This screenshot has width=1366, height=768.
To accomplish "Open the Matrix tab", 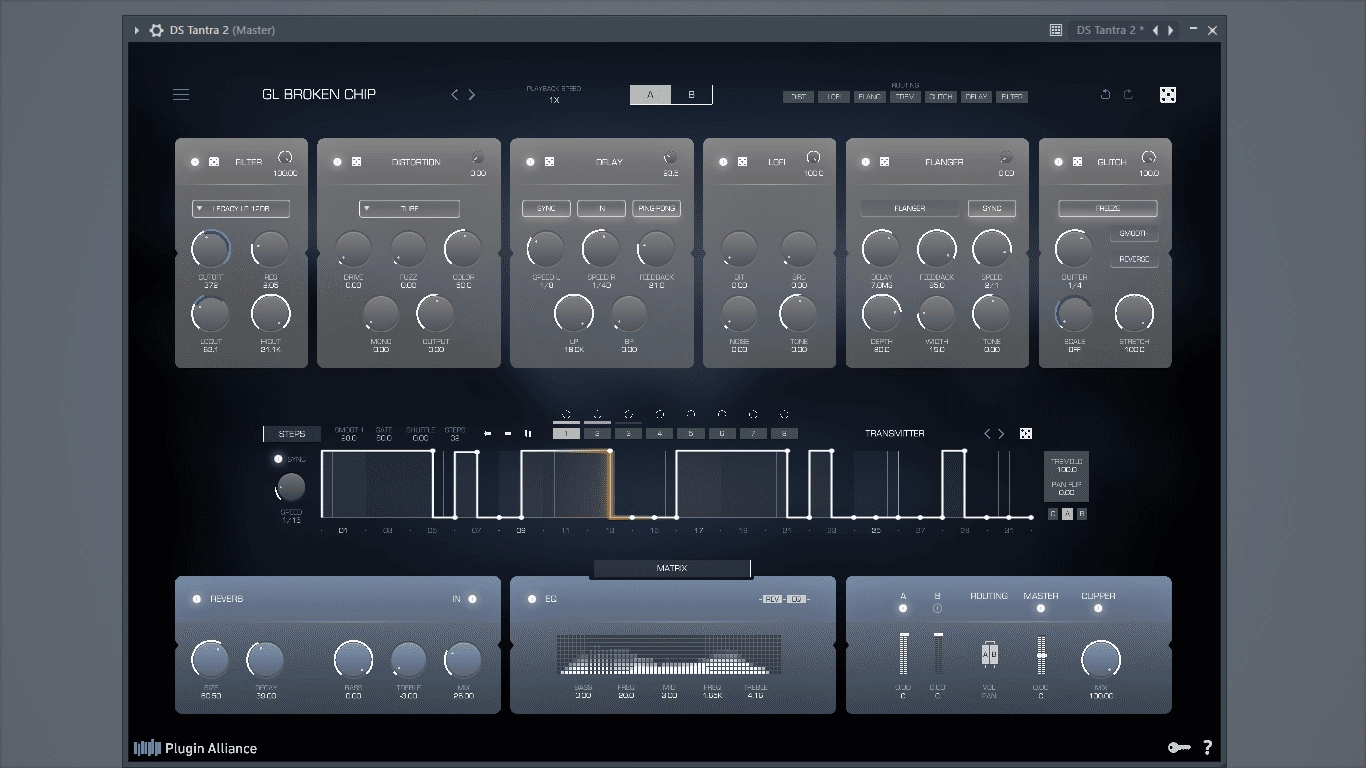I will pyautogui.click(x=672, y=568).
